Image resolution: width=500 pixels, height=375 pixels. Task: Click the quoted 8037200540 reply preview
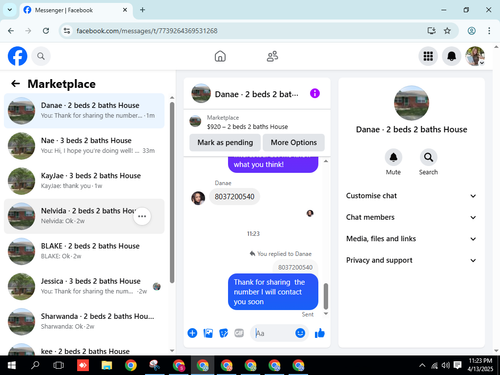pos(295,267)
